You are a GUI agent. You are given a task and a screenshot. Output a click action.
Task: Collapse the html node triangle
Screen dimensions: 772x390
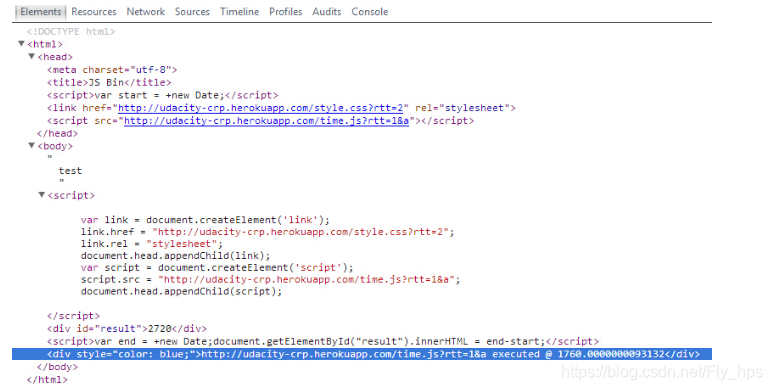[21, 44]
